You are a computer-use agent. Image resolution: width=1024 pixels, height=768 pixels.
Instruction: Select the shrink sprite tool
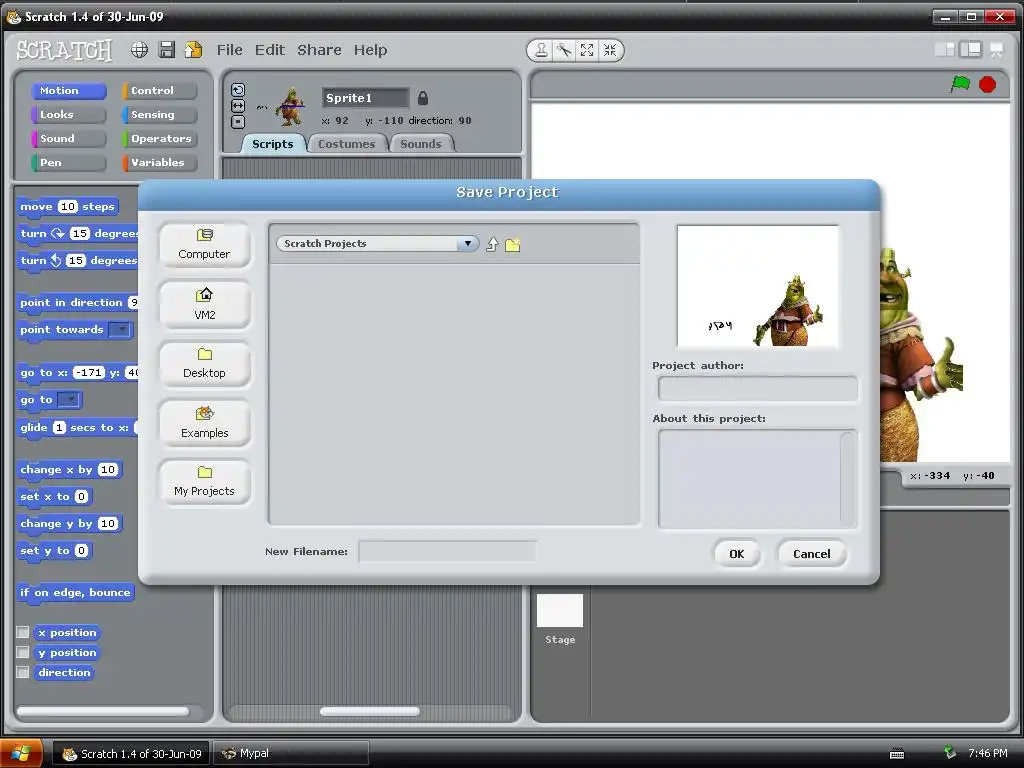pos(610,50)
